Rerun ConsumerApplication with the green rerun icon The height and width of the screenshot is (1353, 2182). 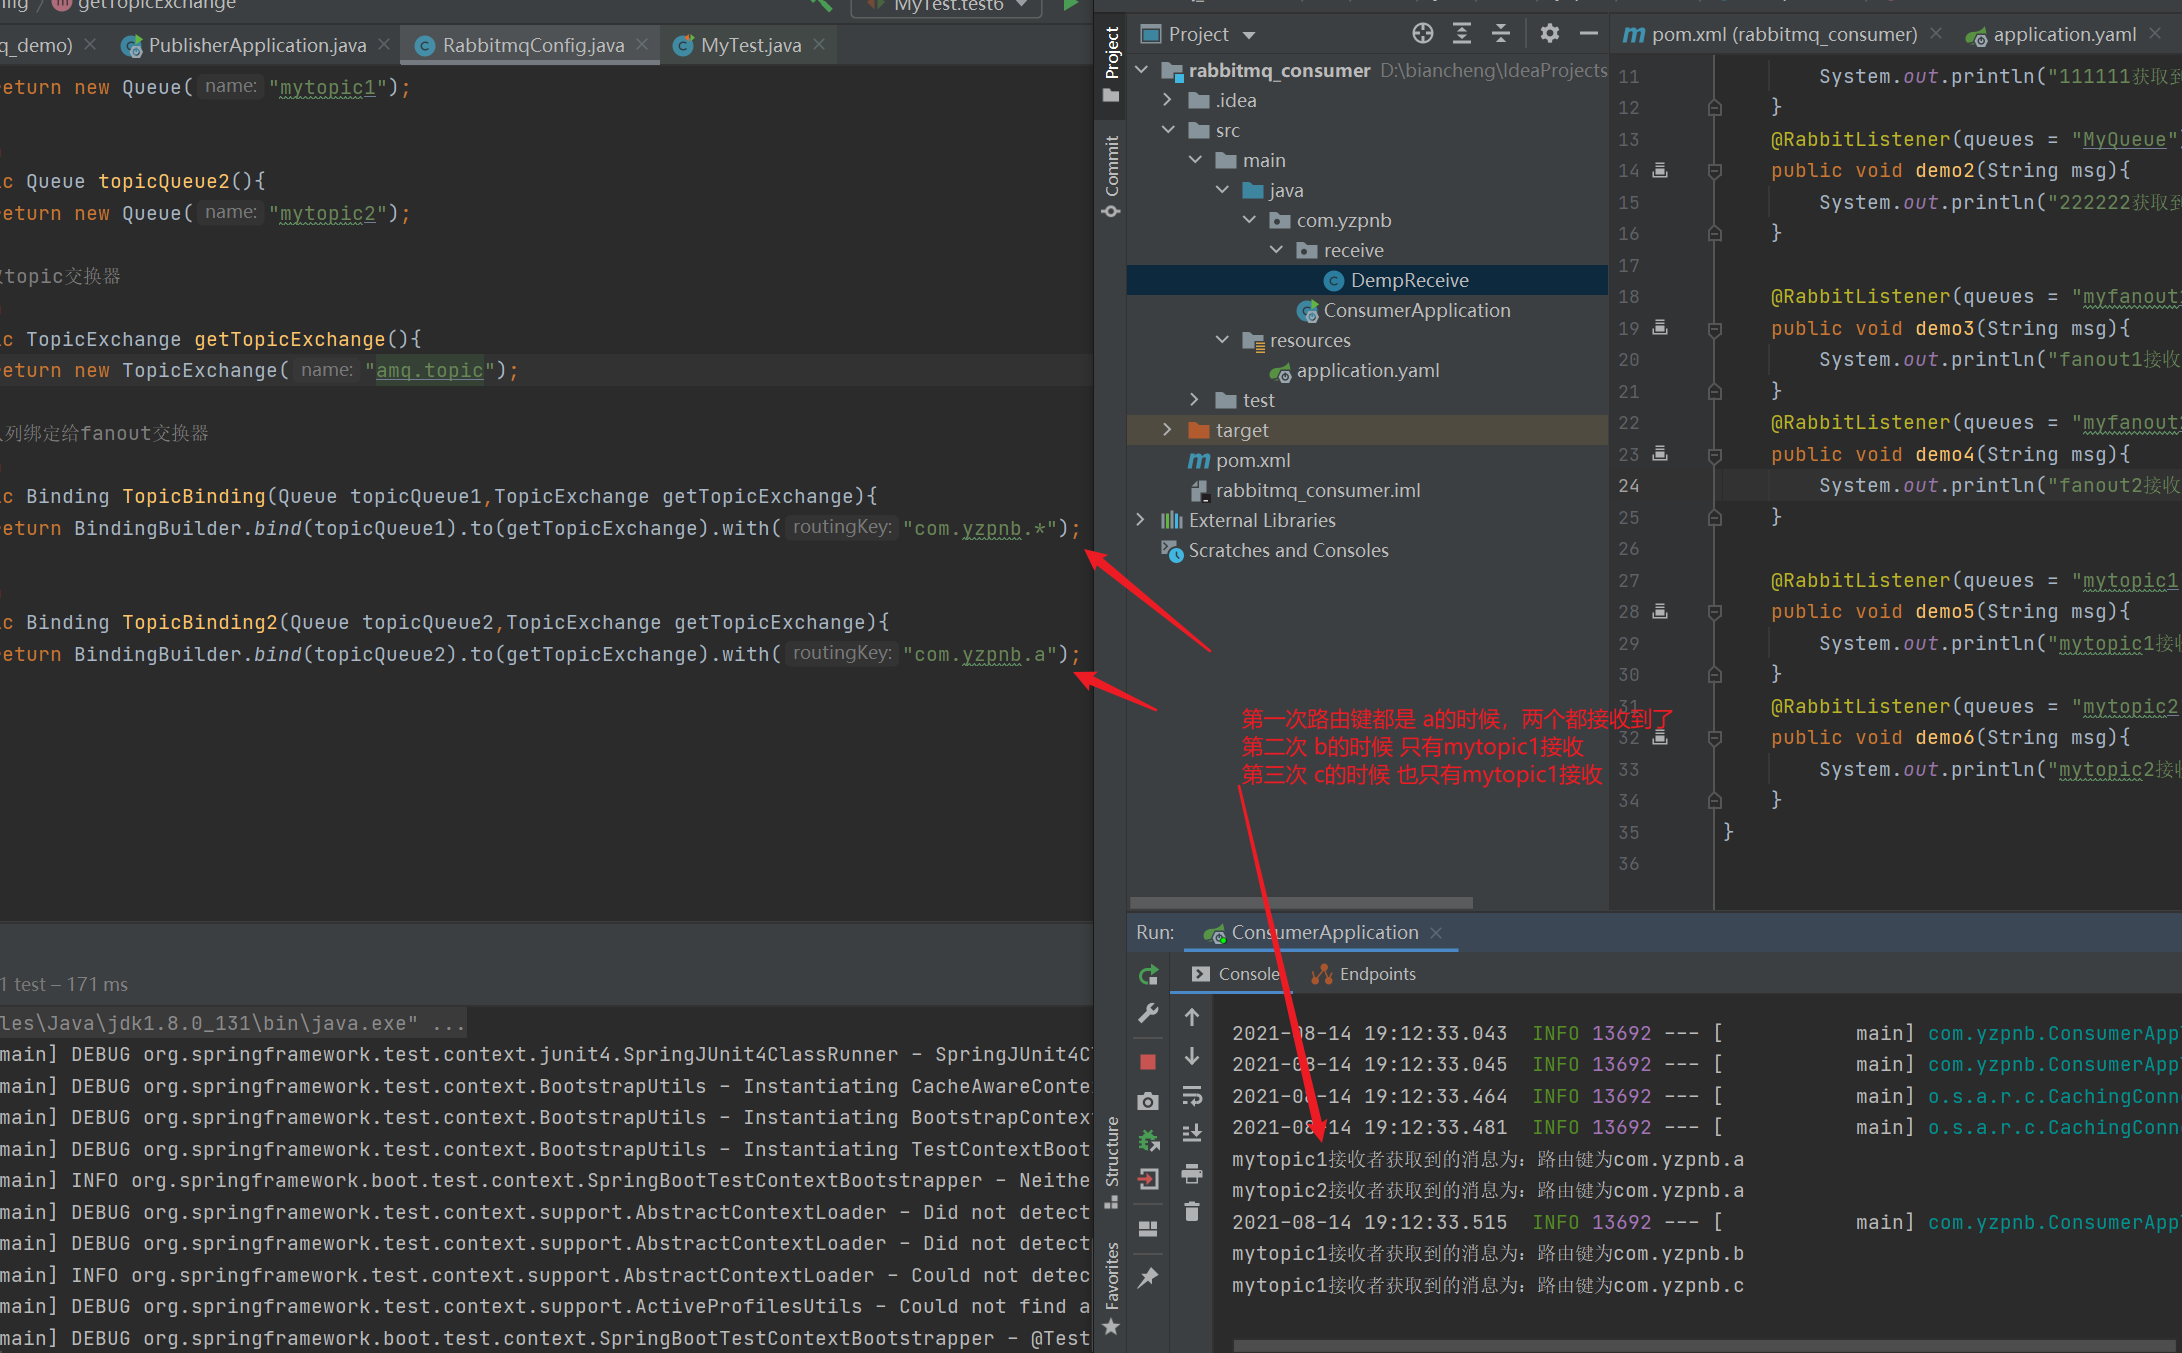click(1148, 975)
